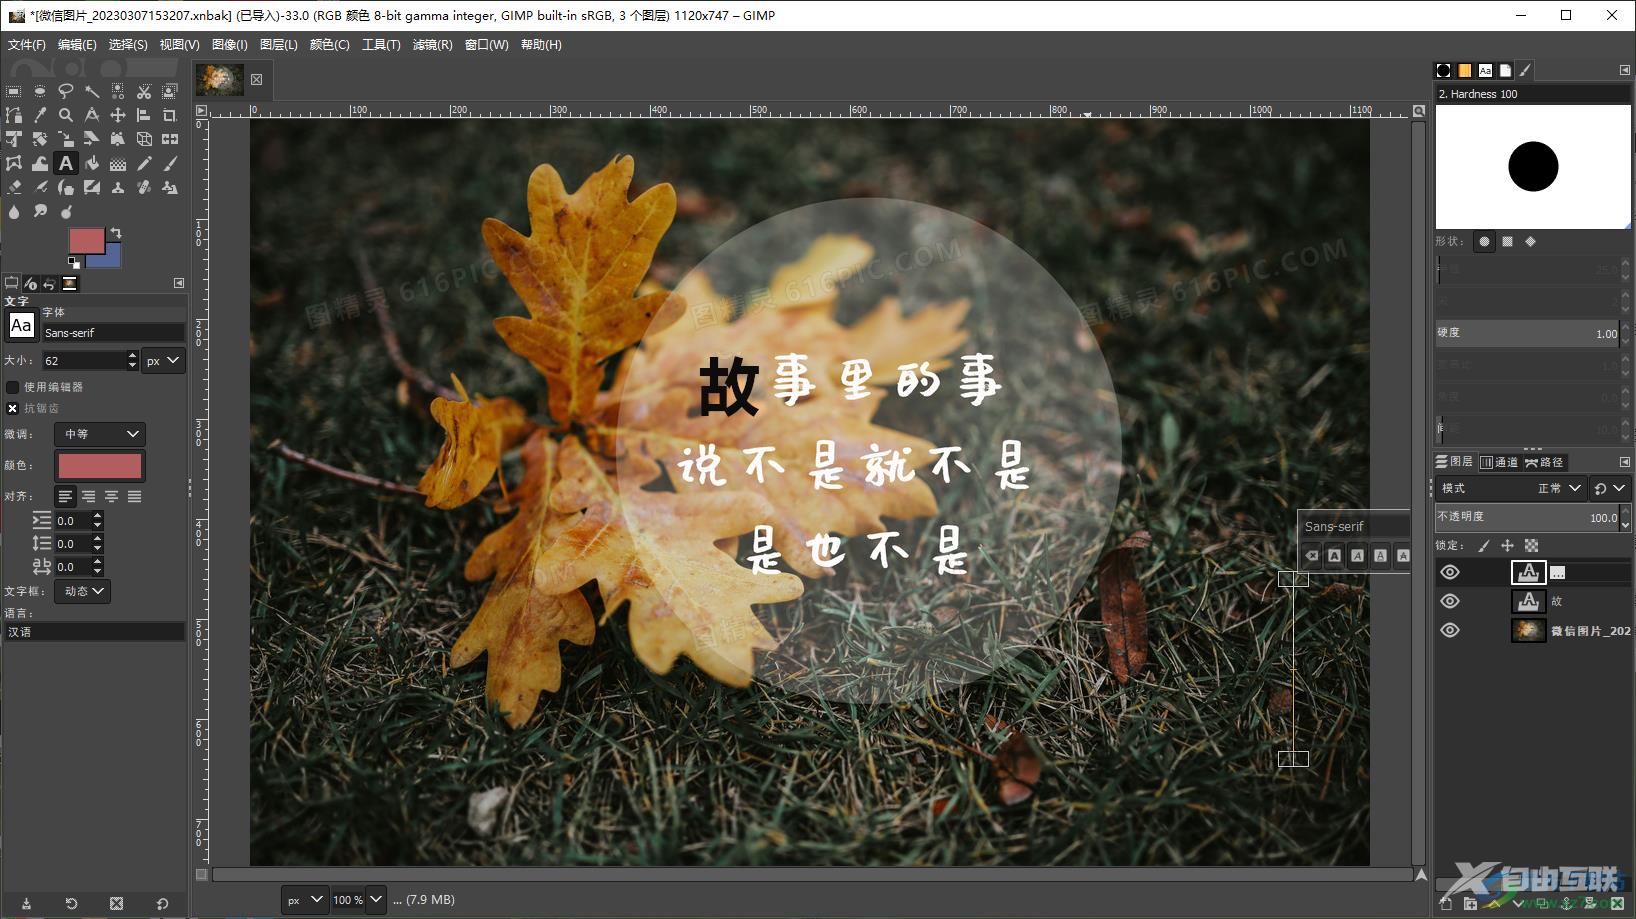Select the Free Select lasso tool
Image resolution: width=1636 pixels, height=919 pixels.
66,91
